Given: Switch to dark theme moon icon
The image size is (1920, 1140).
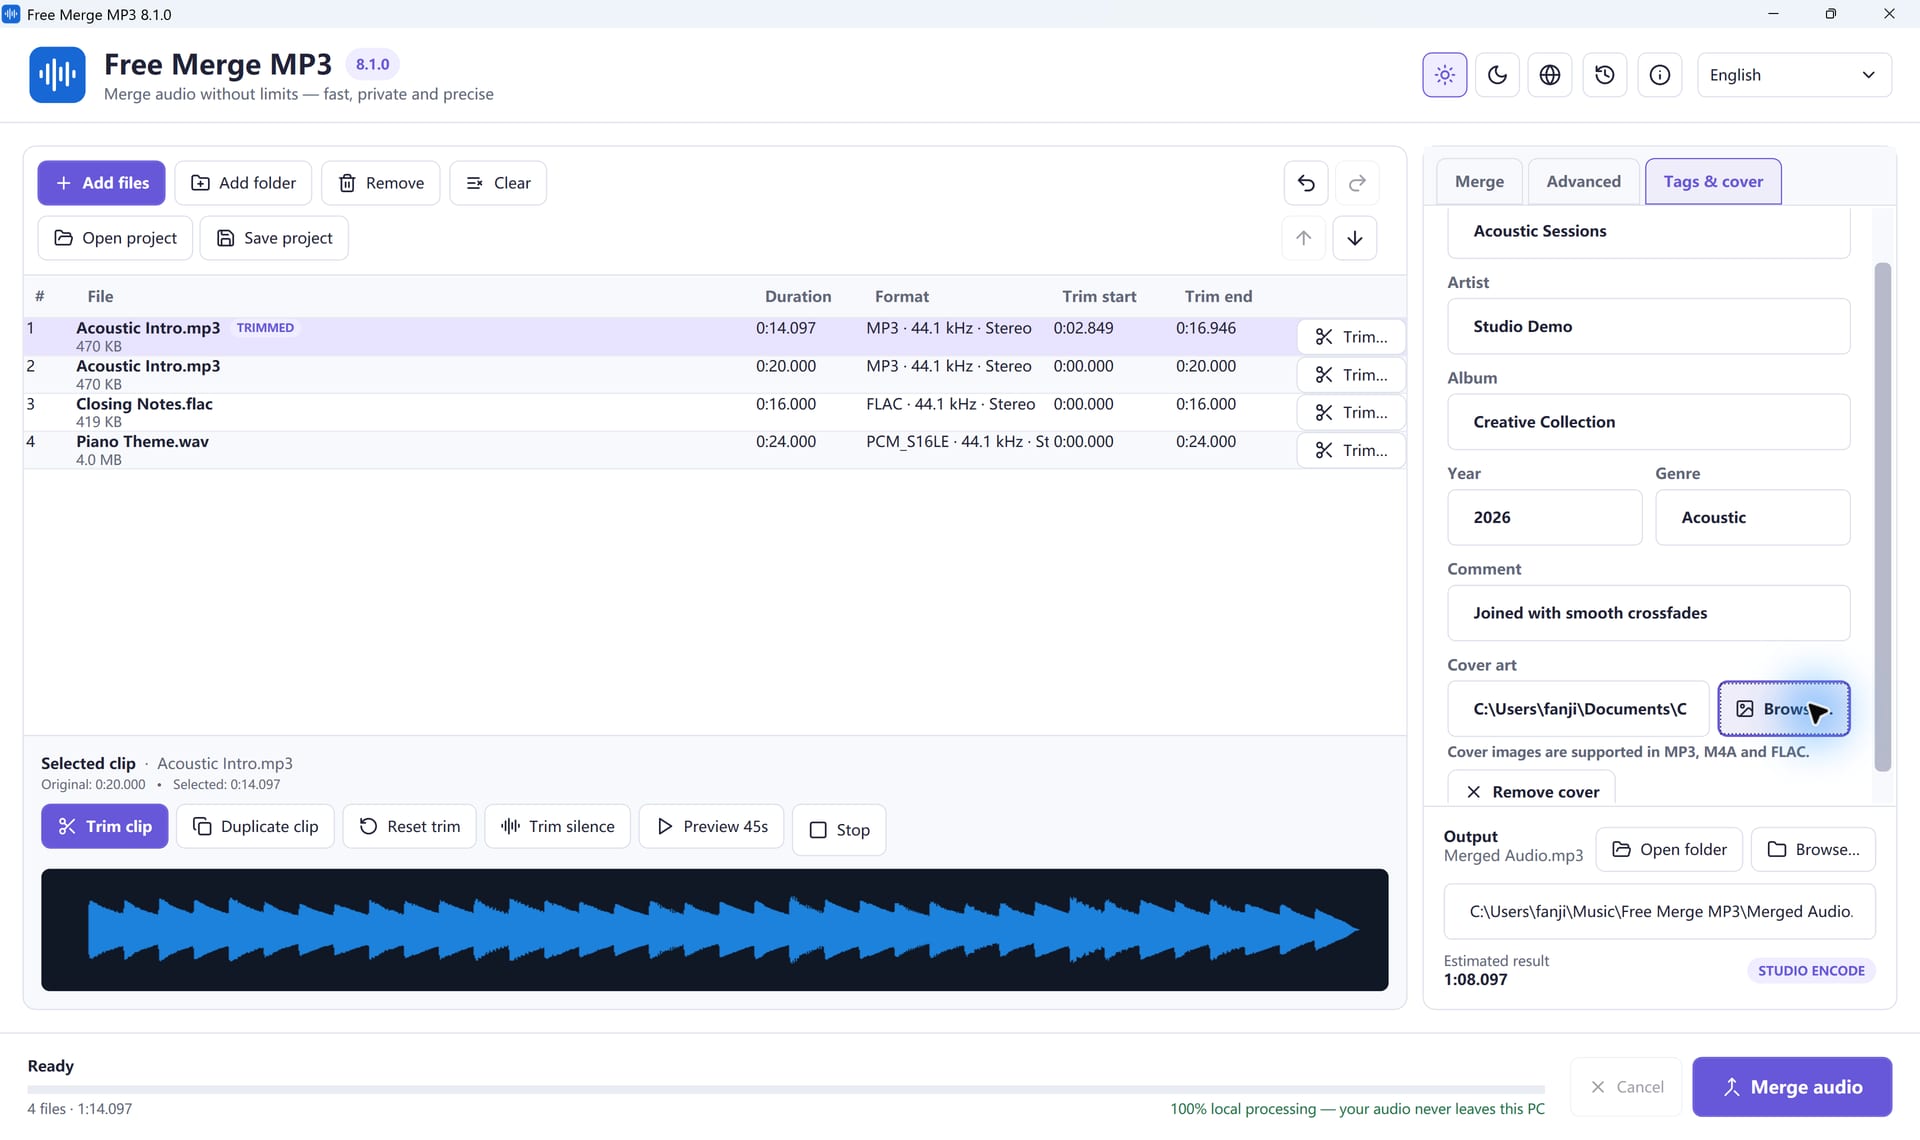Looking at the screenshot, I should [x=1497, y=75].
